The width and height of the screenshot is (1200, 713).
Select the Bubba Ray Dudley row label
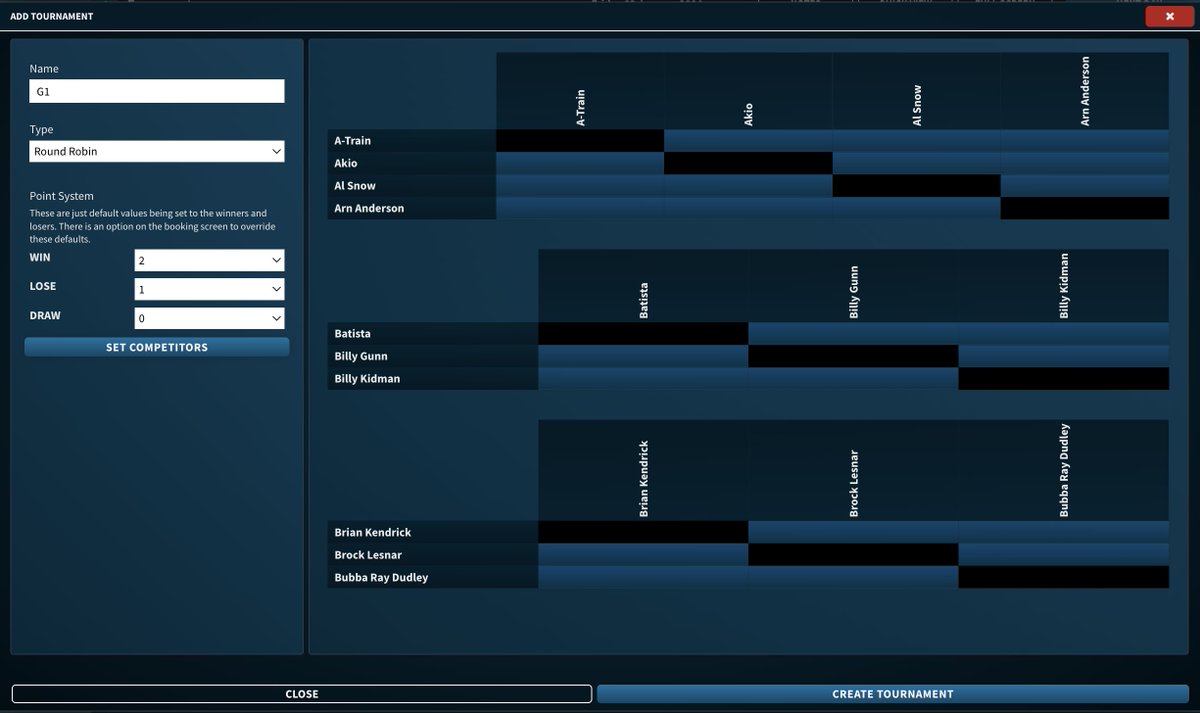433,577
